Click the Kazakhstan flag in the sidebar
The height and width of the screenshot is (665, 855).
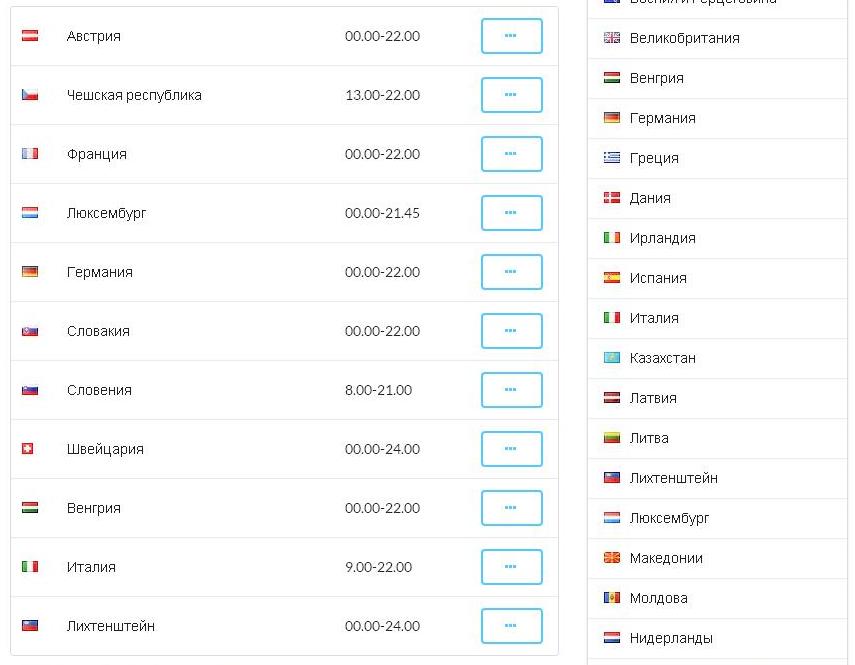[x=612, y=358]
